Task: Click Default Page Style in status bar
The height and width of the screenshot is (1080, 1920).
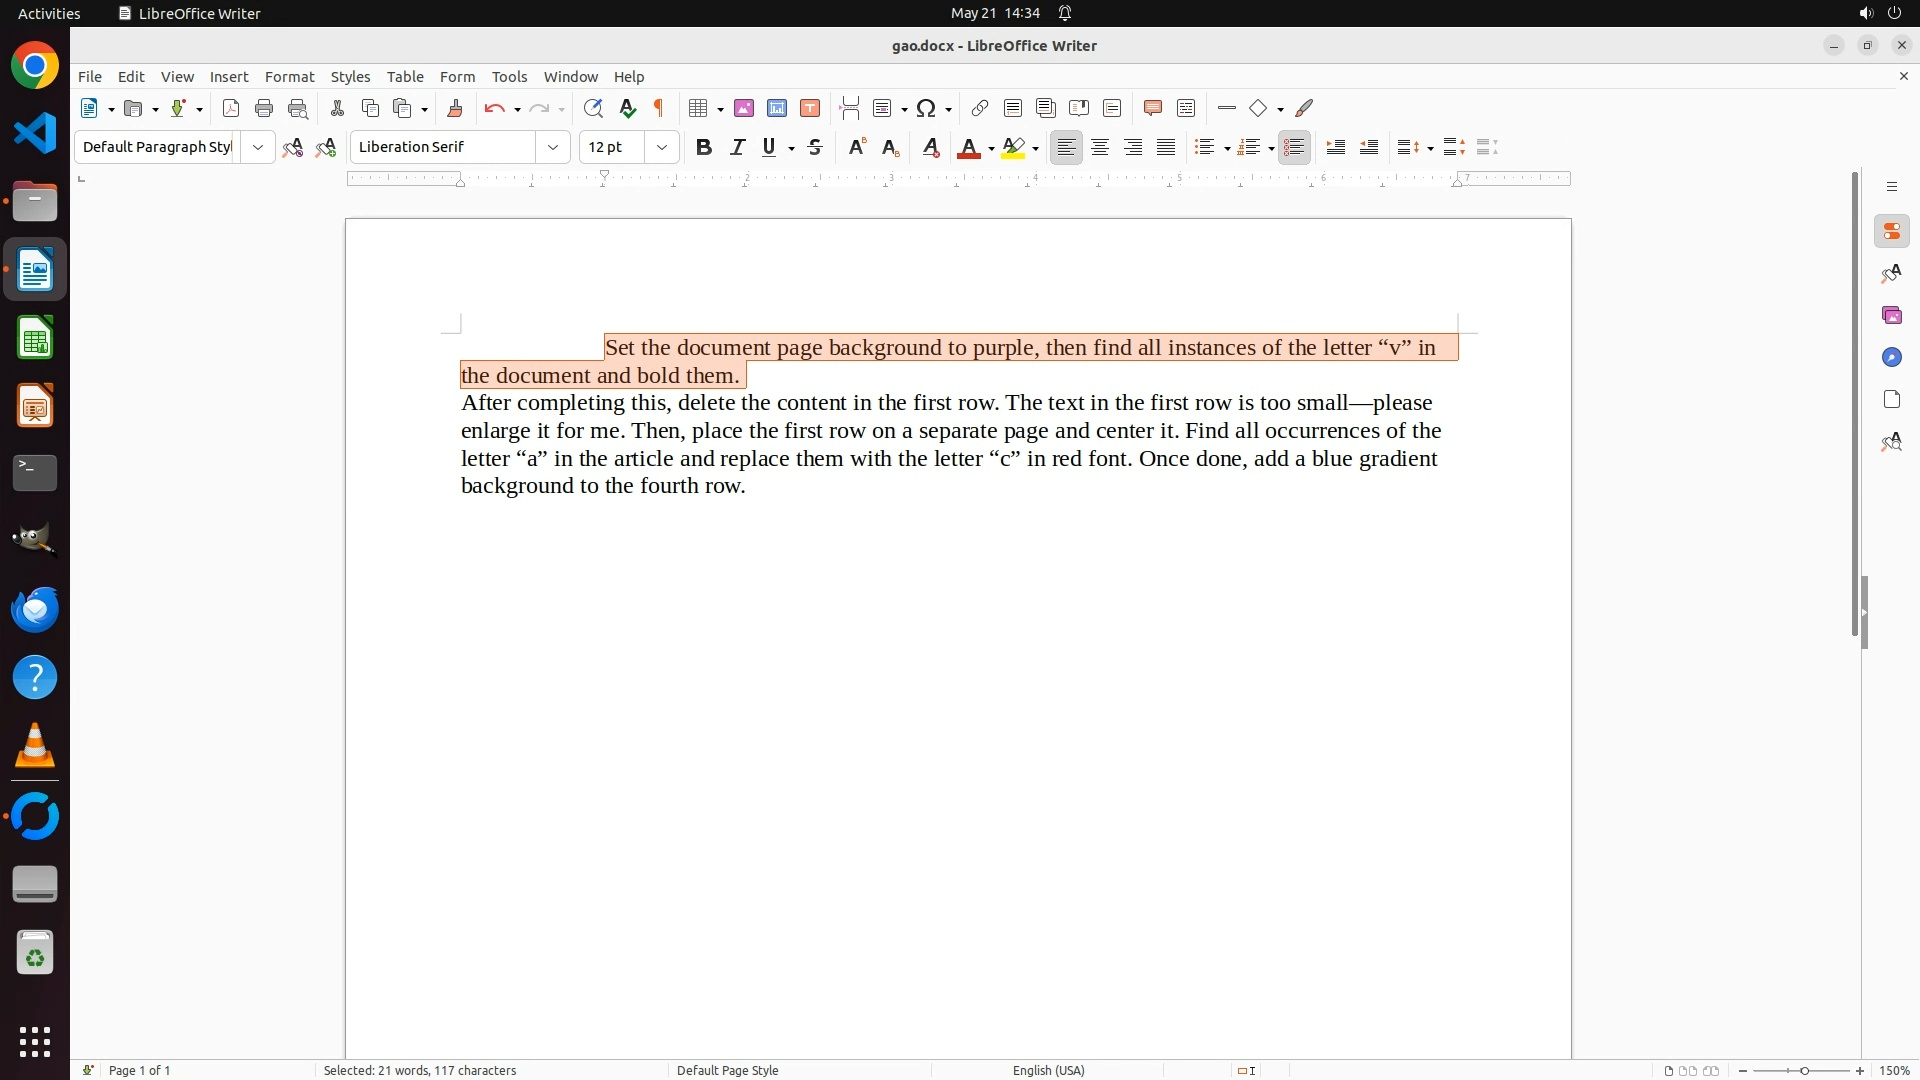Action: pyautogui.click(x=727, y=1070)
